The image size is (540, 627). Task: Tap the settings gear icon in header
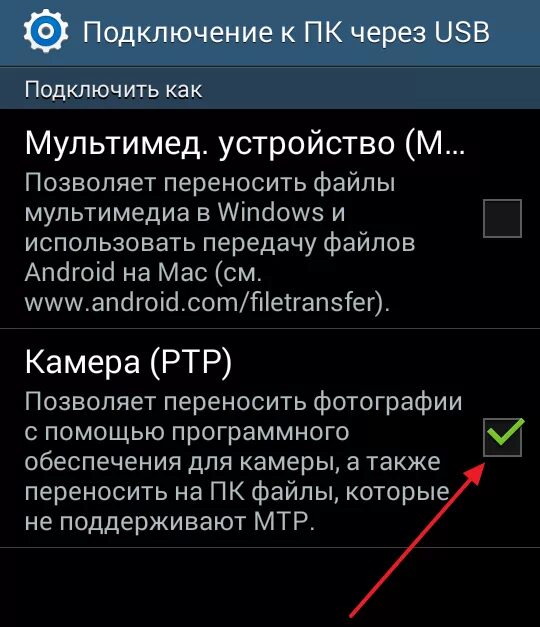pyautogui.click(x=46, y=32)
